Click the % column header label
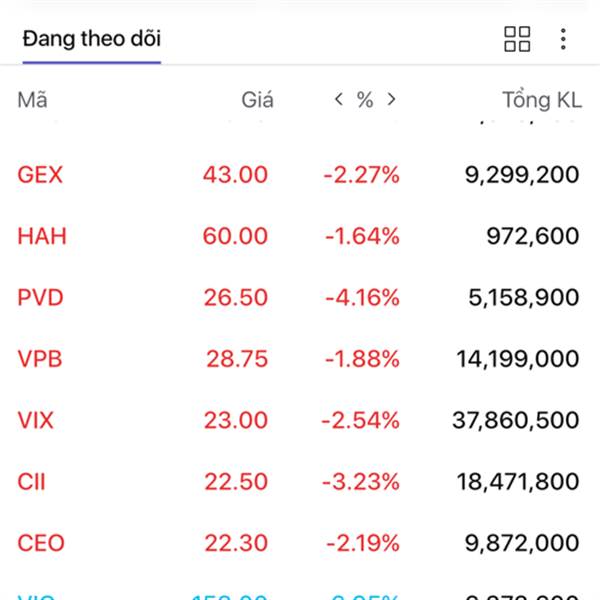This screenshot has width=600, height=600. (x=365, y=100)
